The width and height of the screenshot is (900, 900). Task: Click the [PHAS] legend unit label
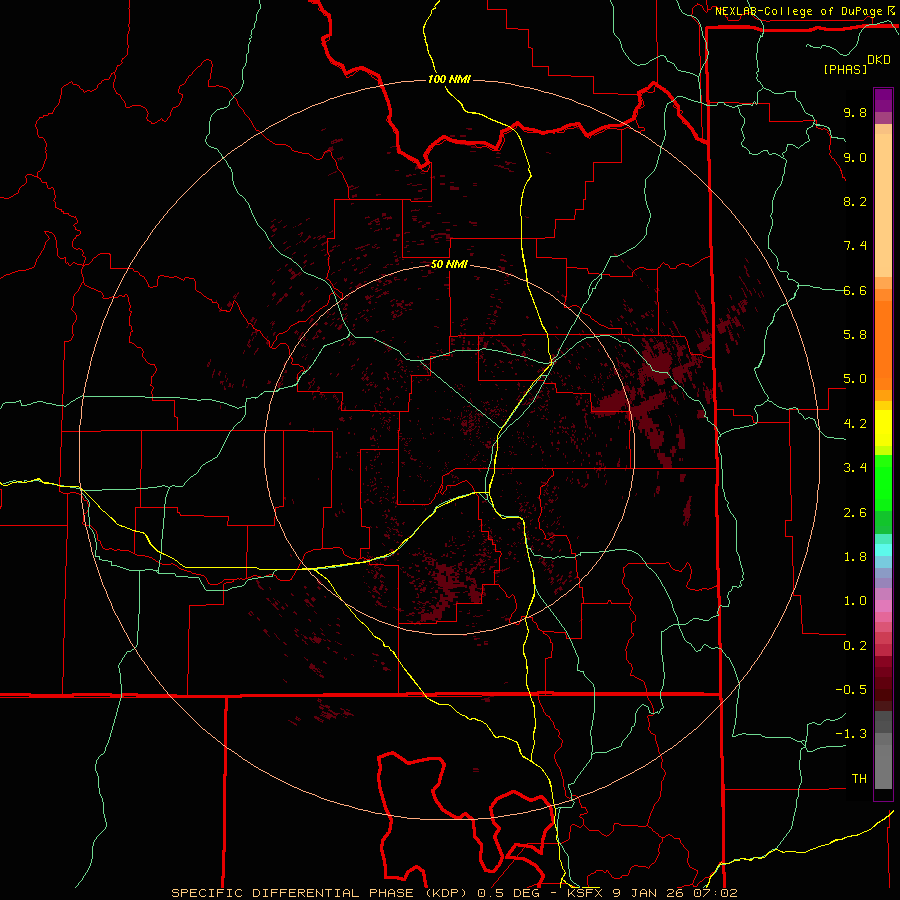(x=845, y=69)
